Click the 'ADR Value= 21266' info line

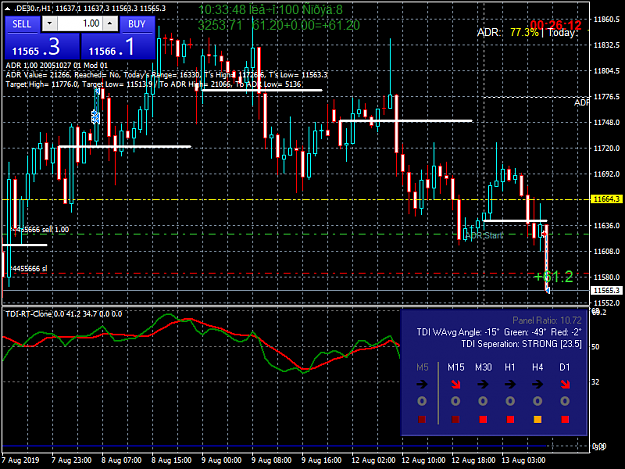tap(38, 75)
